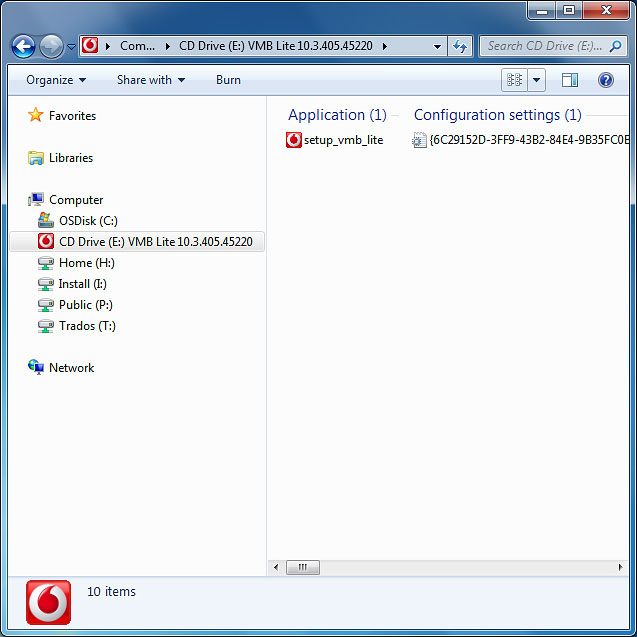Select the configuration settings file {6C29152D...
The image size is (637, 637).
pyautogui.click(x=521, y=140)
